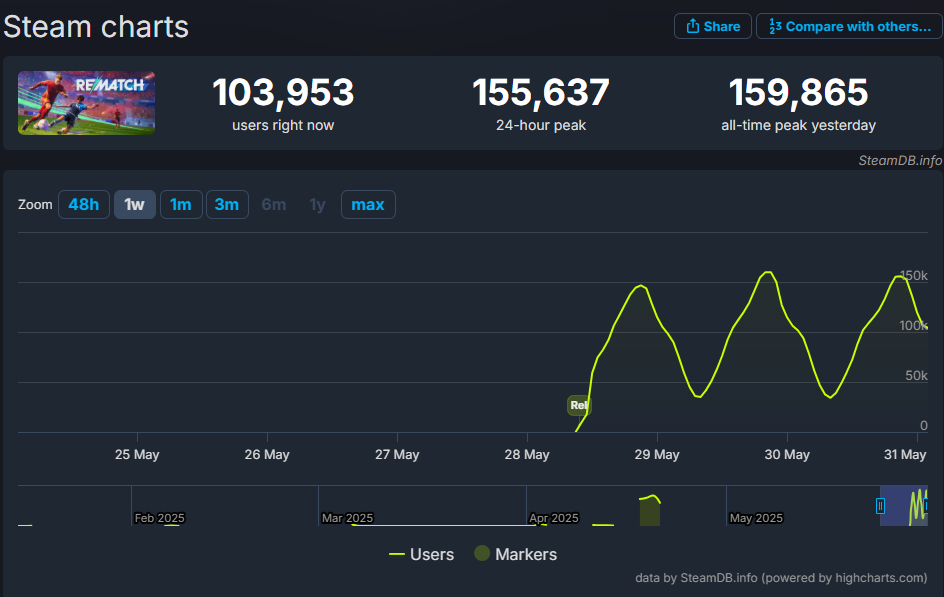Show max zoom range

368,205
